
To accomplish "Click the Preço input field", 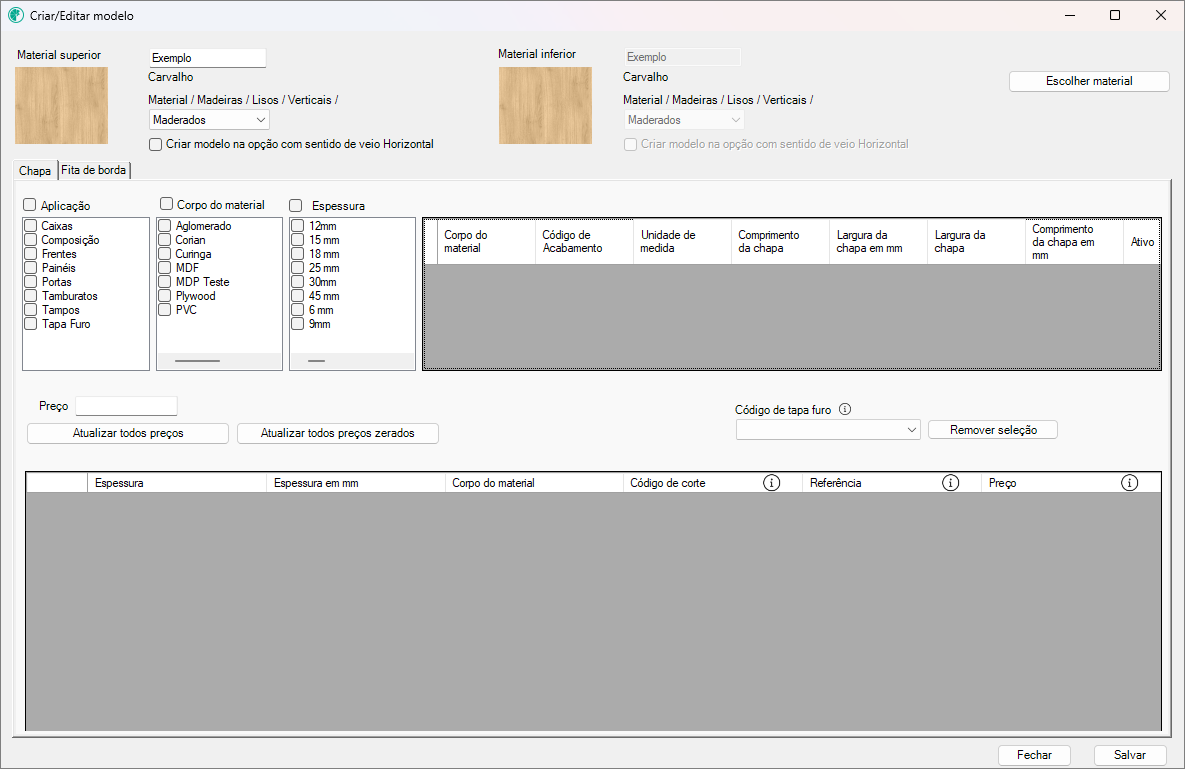I will (x=126, y=406).
